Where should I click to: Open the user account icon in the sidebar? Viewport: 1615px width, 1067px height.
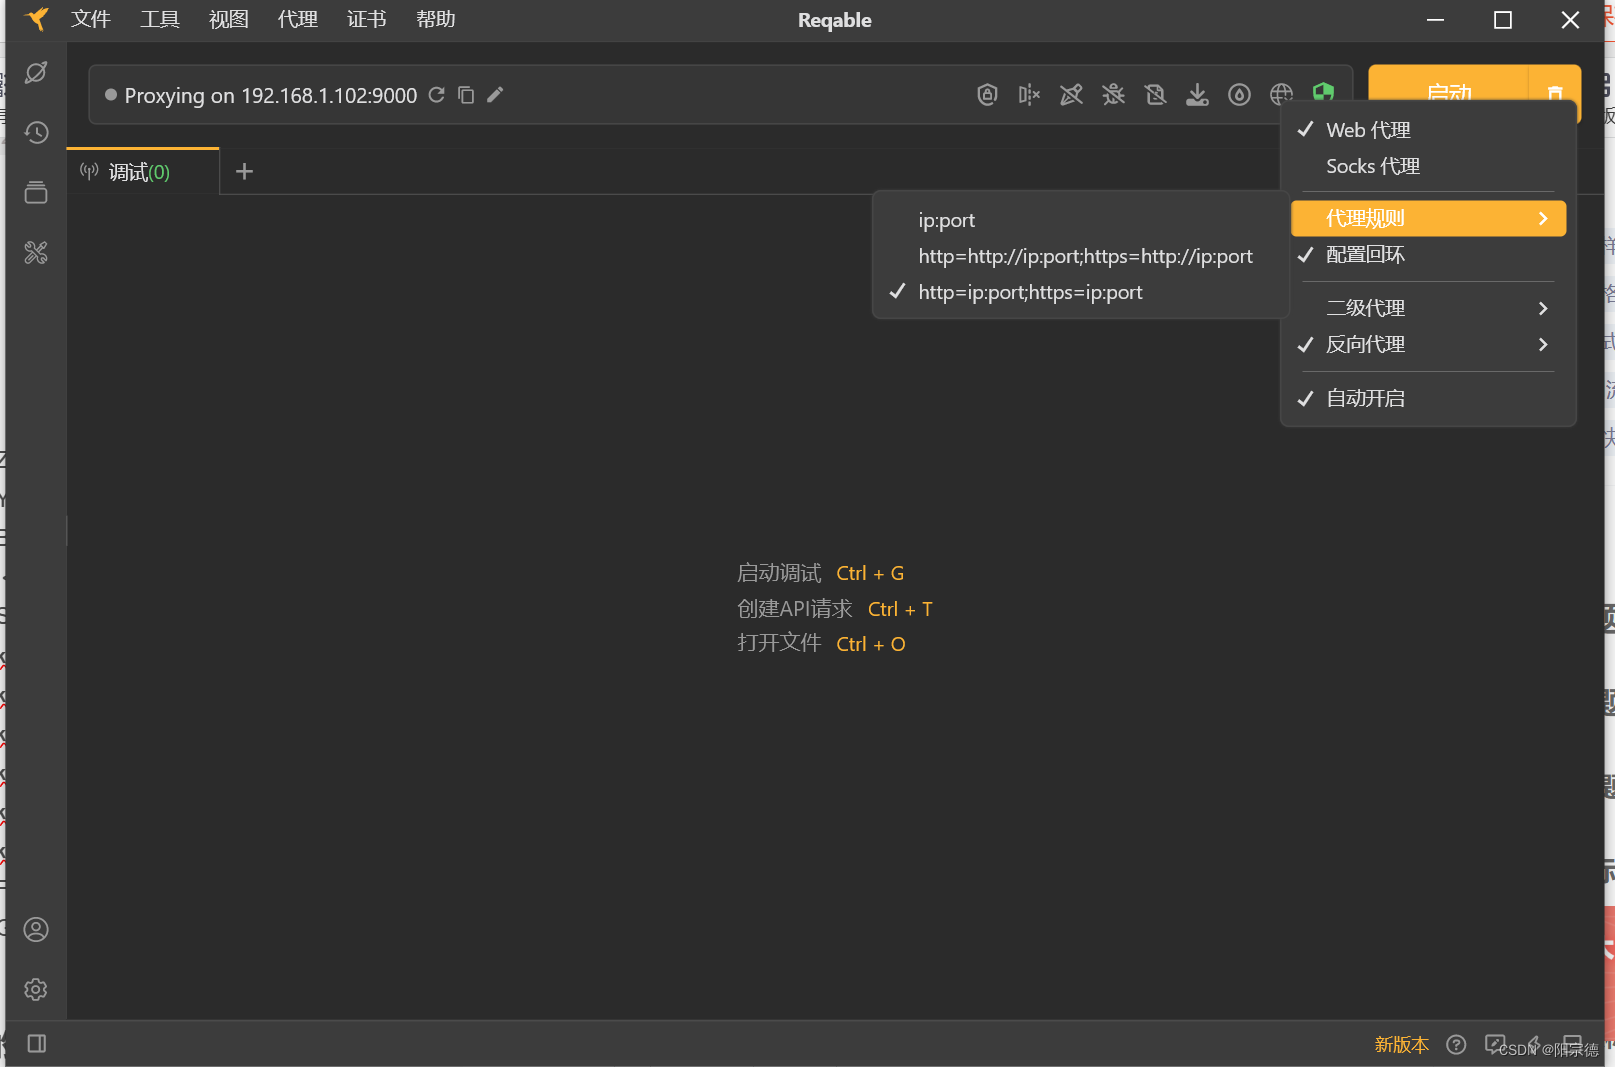36,930
